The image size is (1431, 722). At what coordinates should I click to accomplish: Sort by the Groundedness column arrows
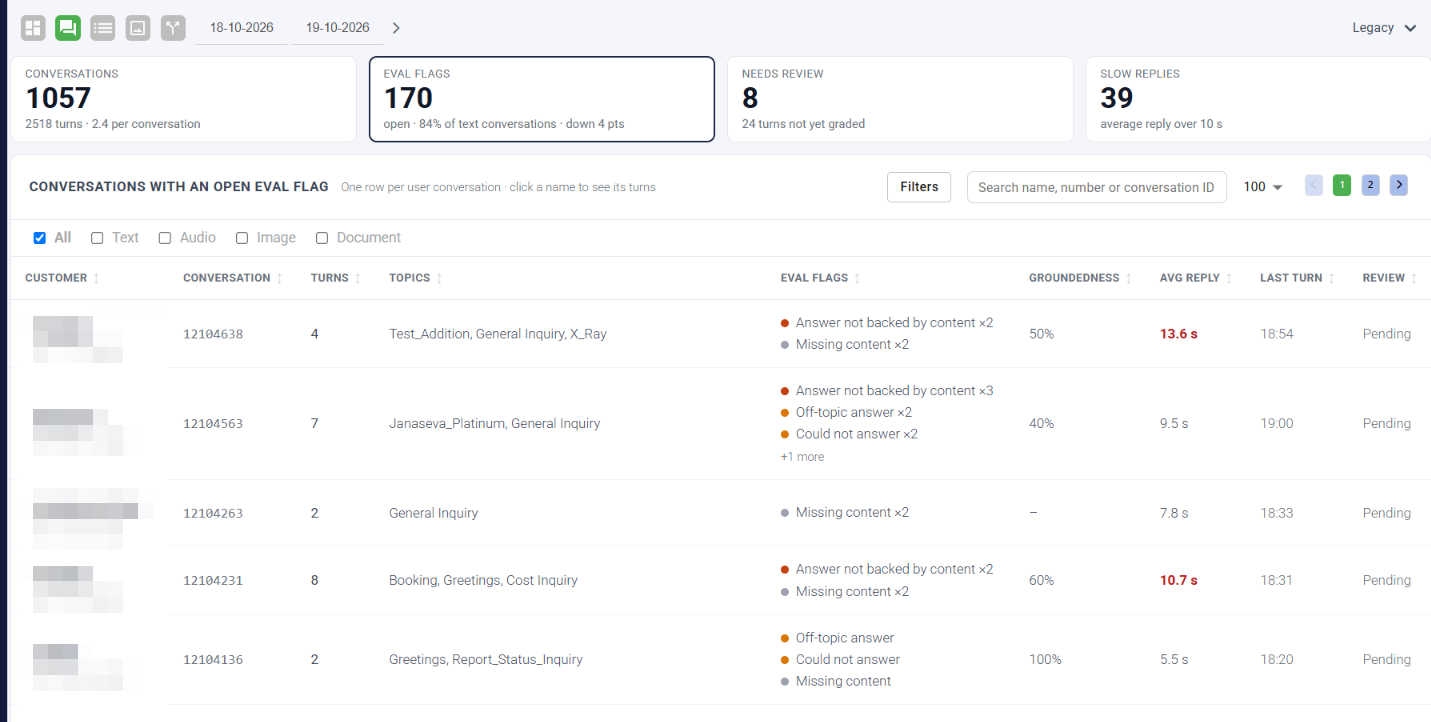tap(1129, 278)
